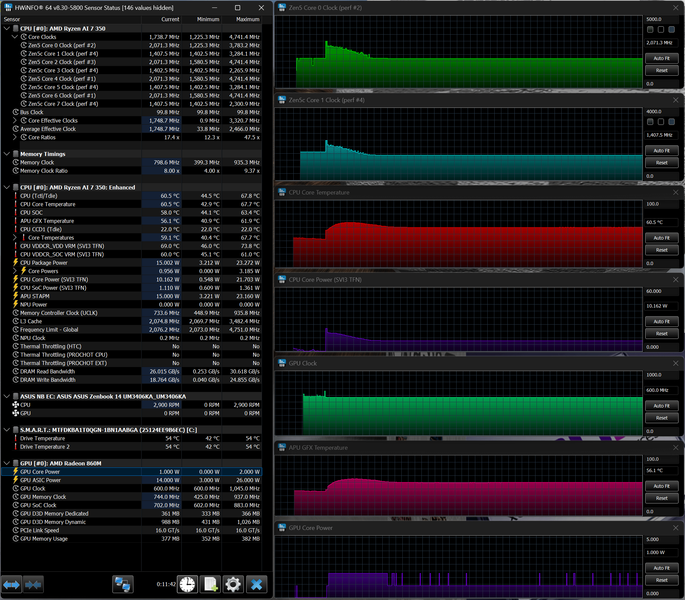Click icon in GPU Clock graph title
This screenshot has width=685, height=600.
[282, 363]
